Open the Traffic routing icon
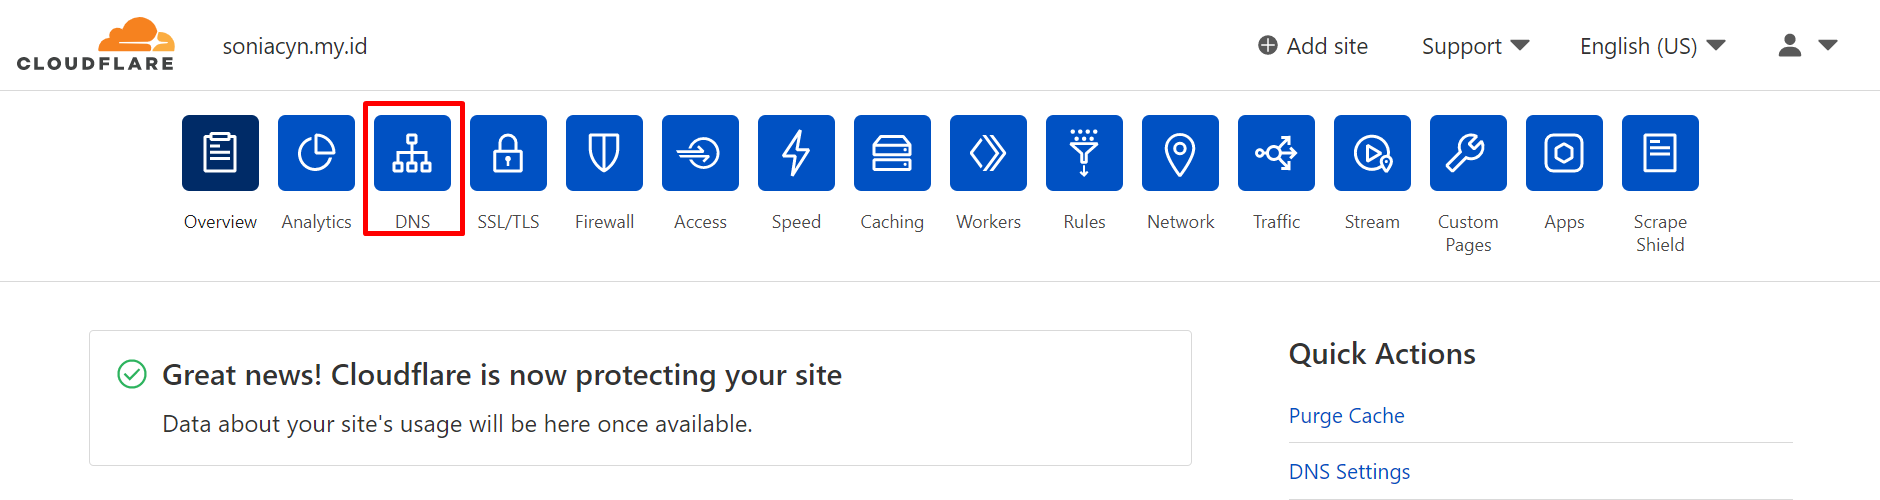Viewport: 1880px width, 500px height. click(1276, 153)
